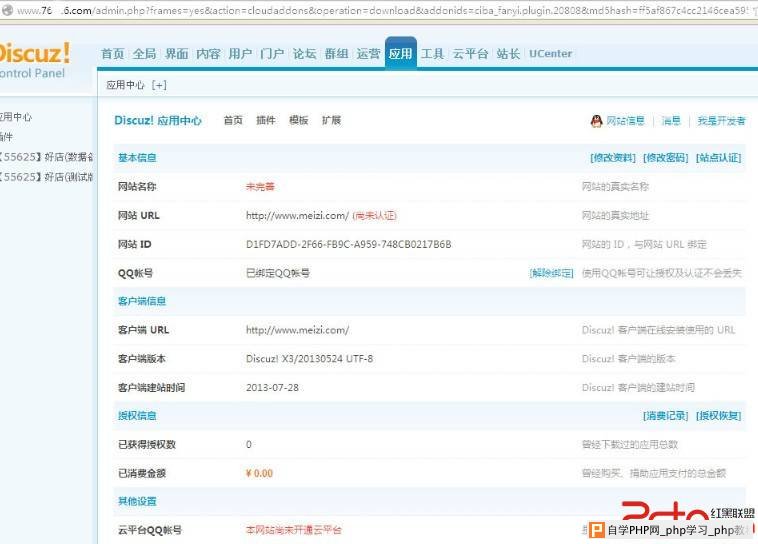Open the [消费记录] link
The height and width of the screenshot is (544, 758).
[666, 416]
